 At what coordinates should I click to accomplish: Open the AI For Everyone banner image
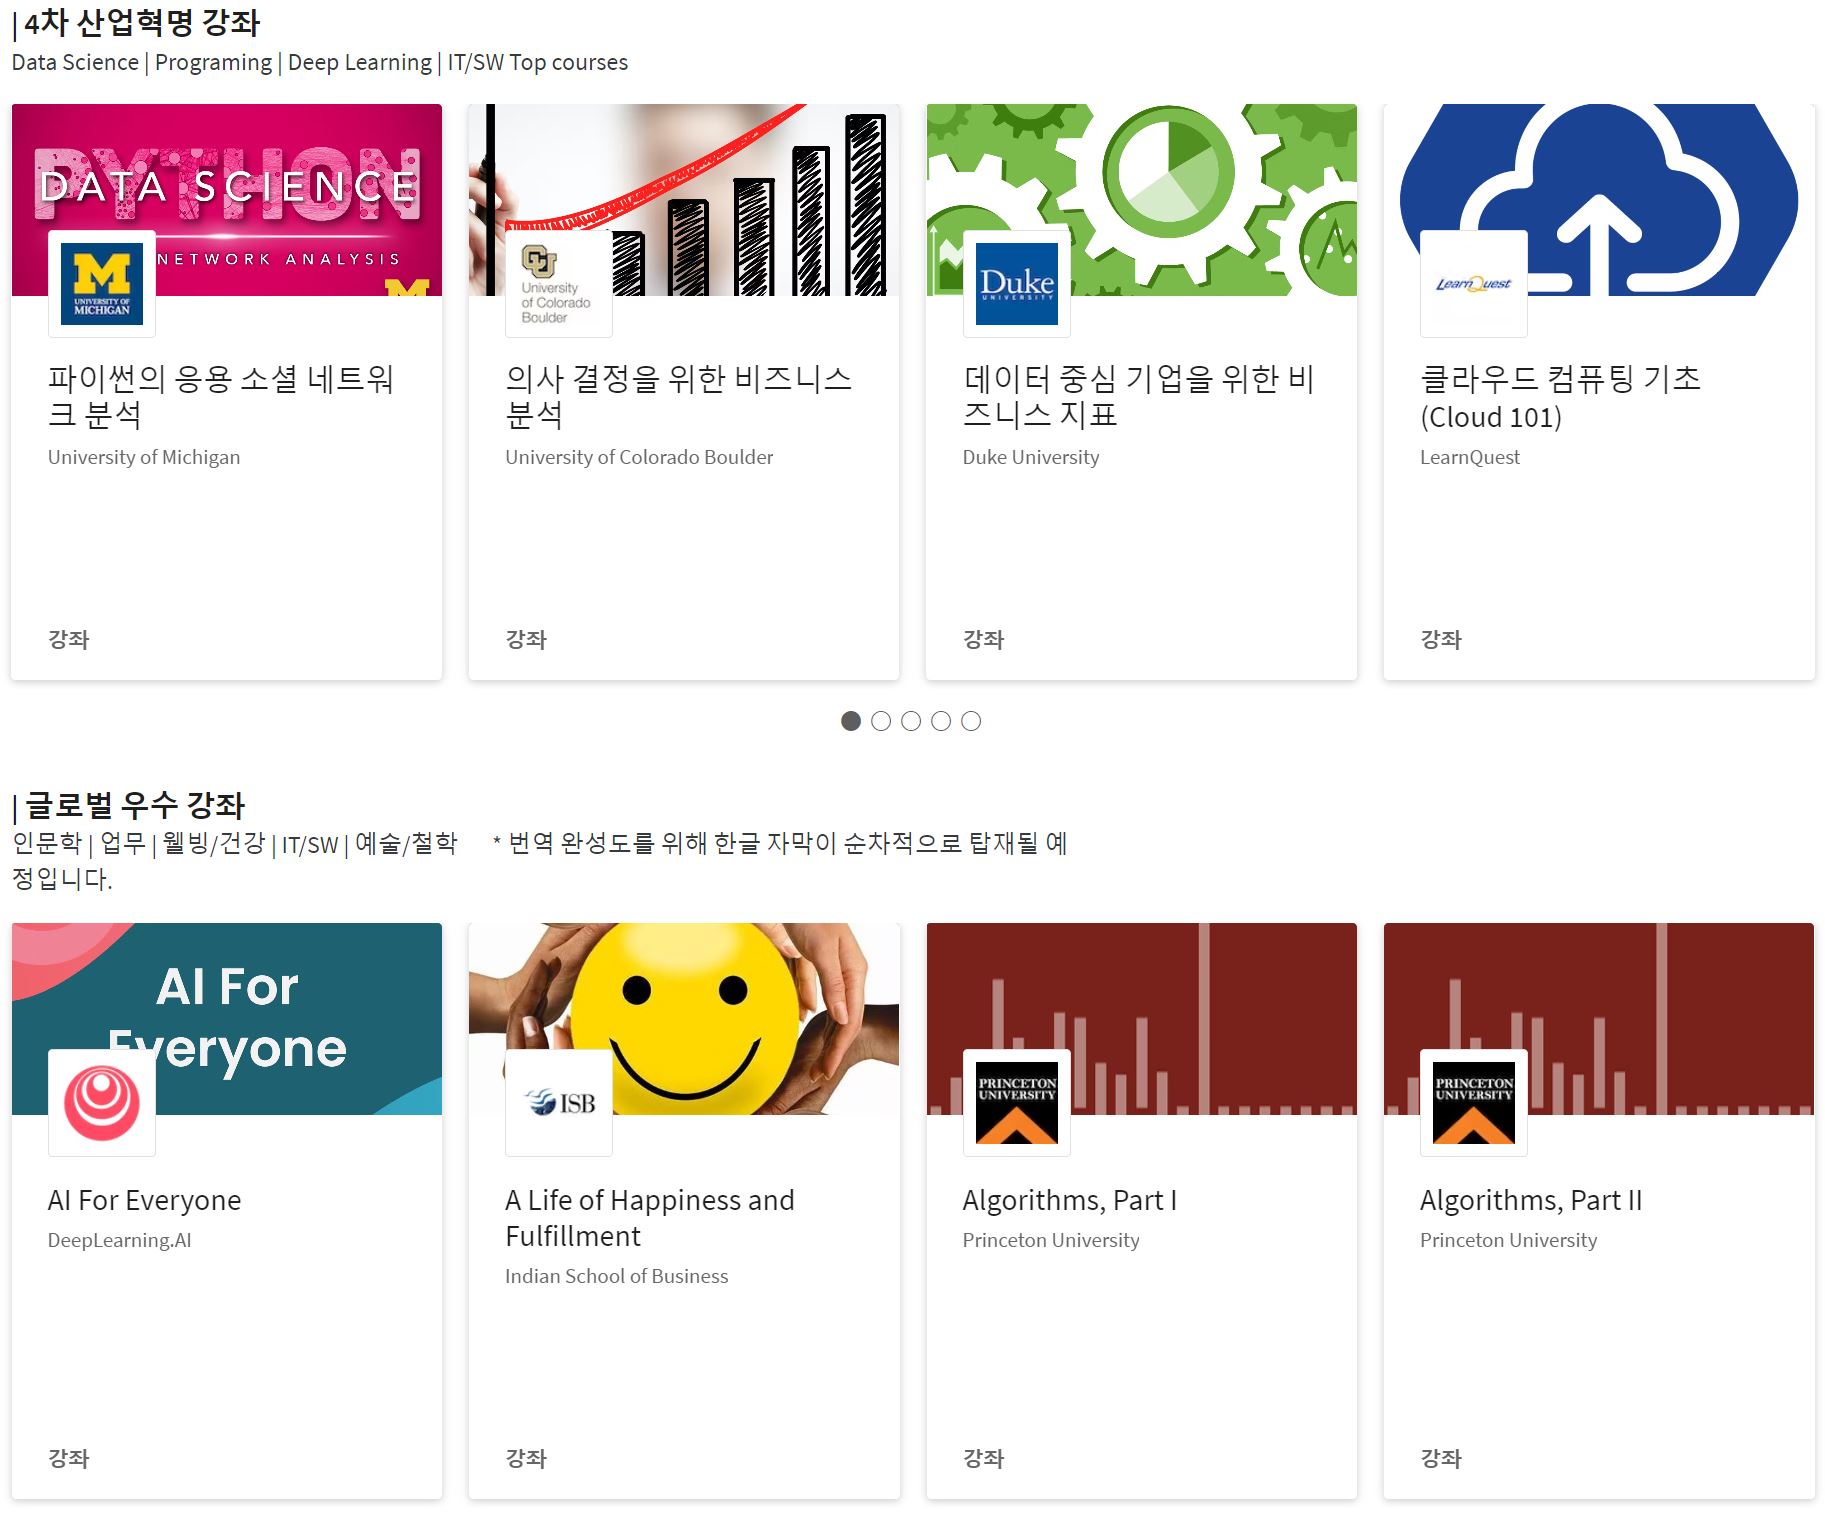click(x=227, y=1019)
